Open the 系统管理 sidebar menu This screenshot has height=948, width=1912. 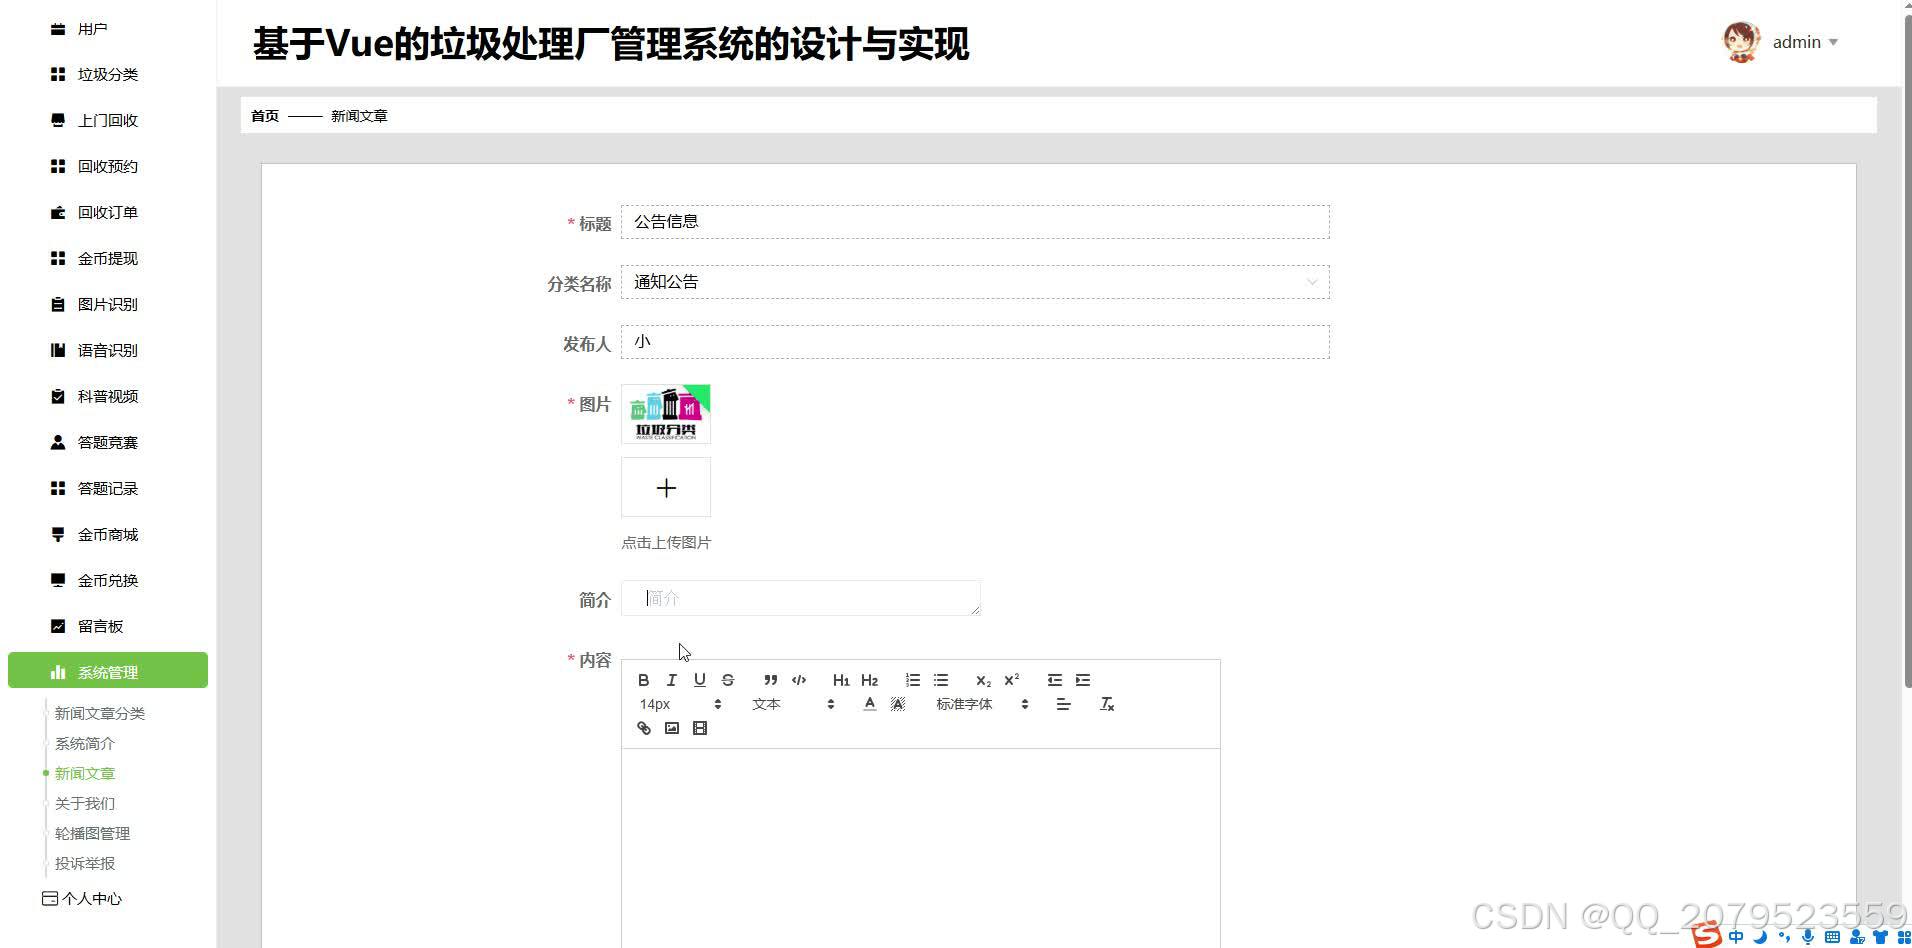[108, 671]
